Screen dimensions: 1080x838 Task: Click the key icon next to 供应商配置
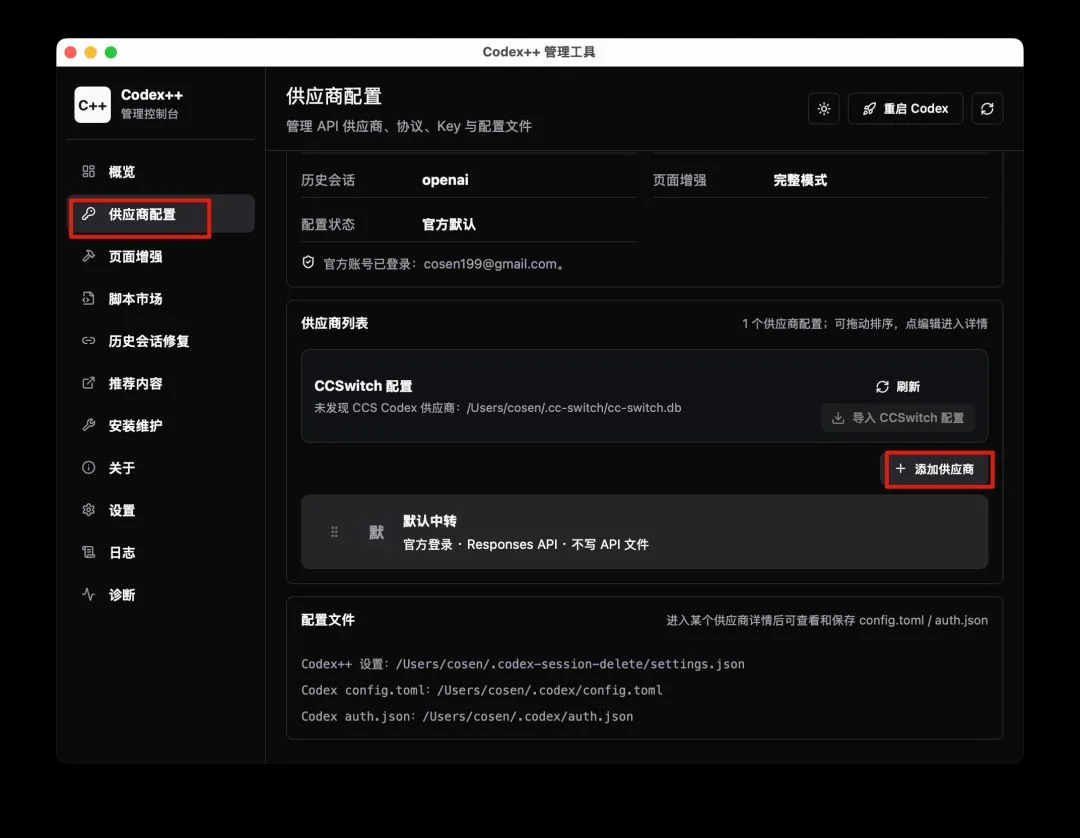(88, 213)
